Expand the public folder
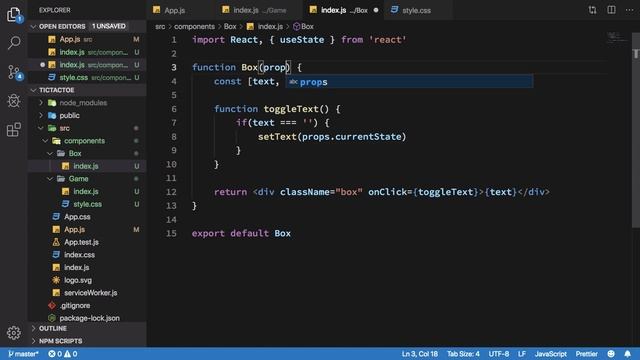Screen dimensions: 640x360 [x=41, y=116]
